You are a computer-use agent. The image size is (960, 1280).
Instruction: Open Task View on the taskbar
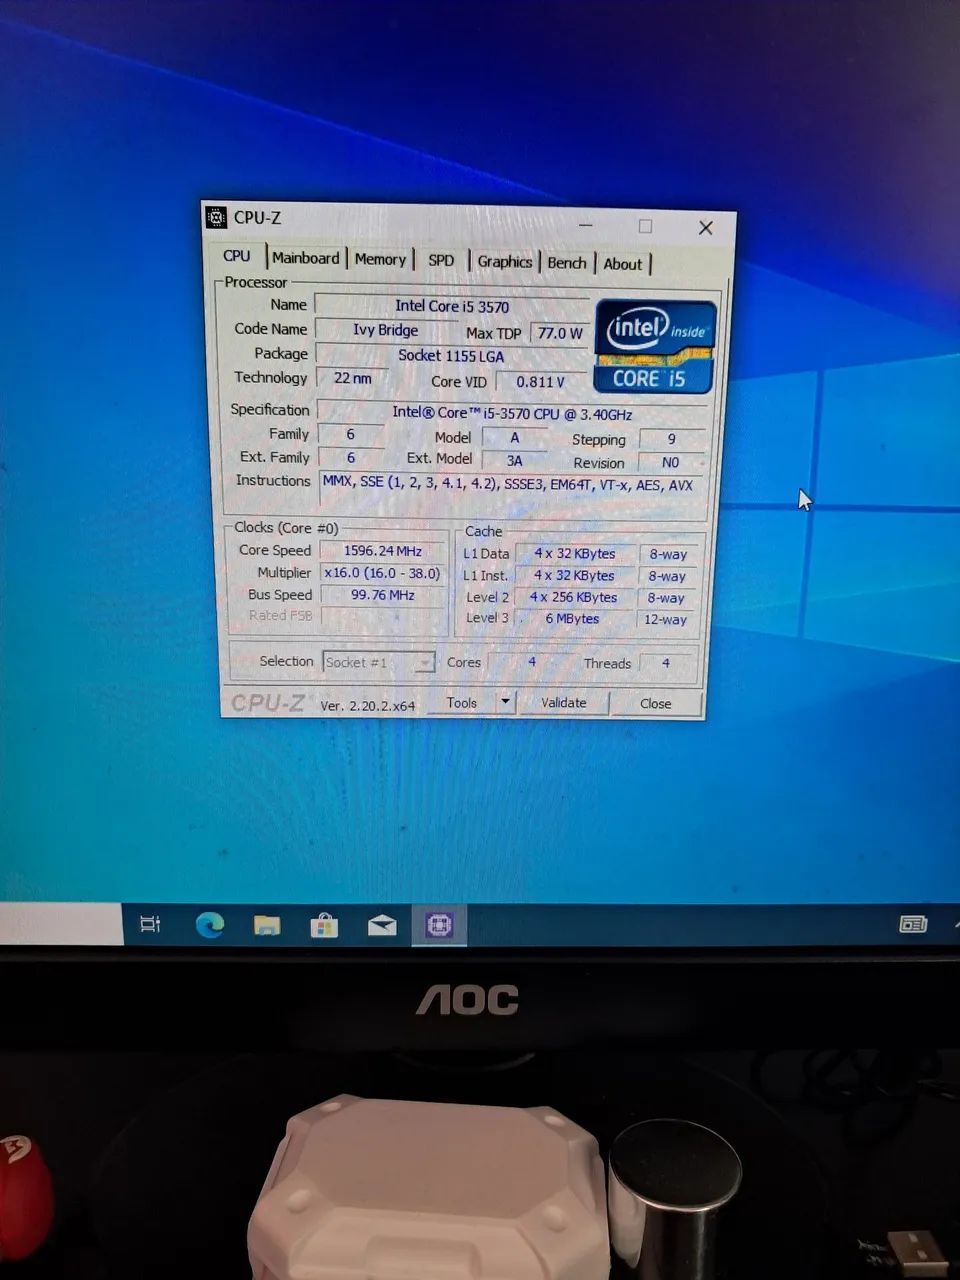coord(150,924)
